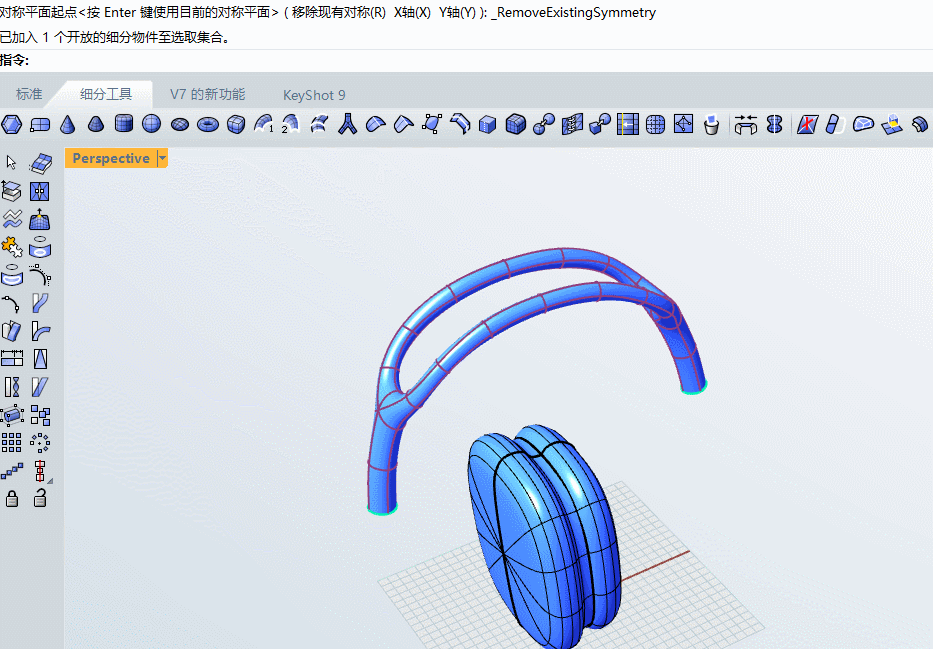The width and height of the screenshot is (933, 649).
Task: Open the Perspective viewport dropdown arrow
Action: pyautogui.click(x=162, y=158)
